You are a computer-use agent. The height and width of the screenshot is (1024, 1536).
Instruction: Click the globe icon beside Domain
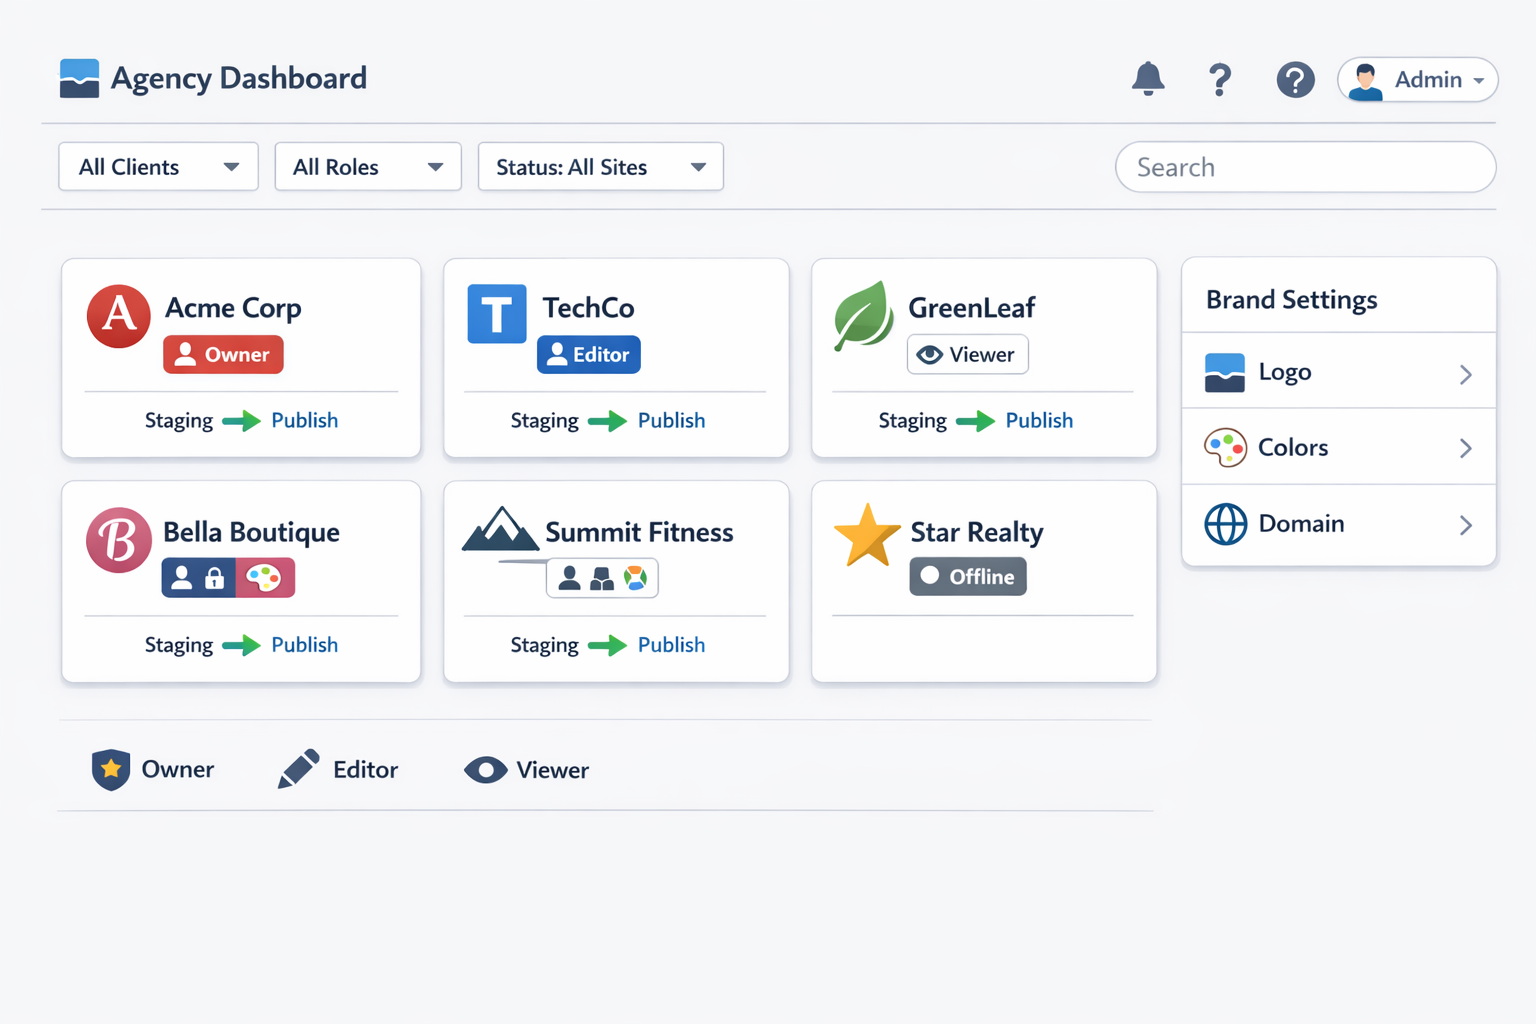(x=1226, y=523)
